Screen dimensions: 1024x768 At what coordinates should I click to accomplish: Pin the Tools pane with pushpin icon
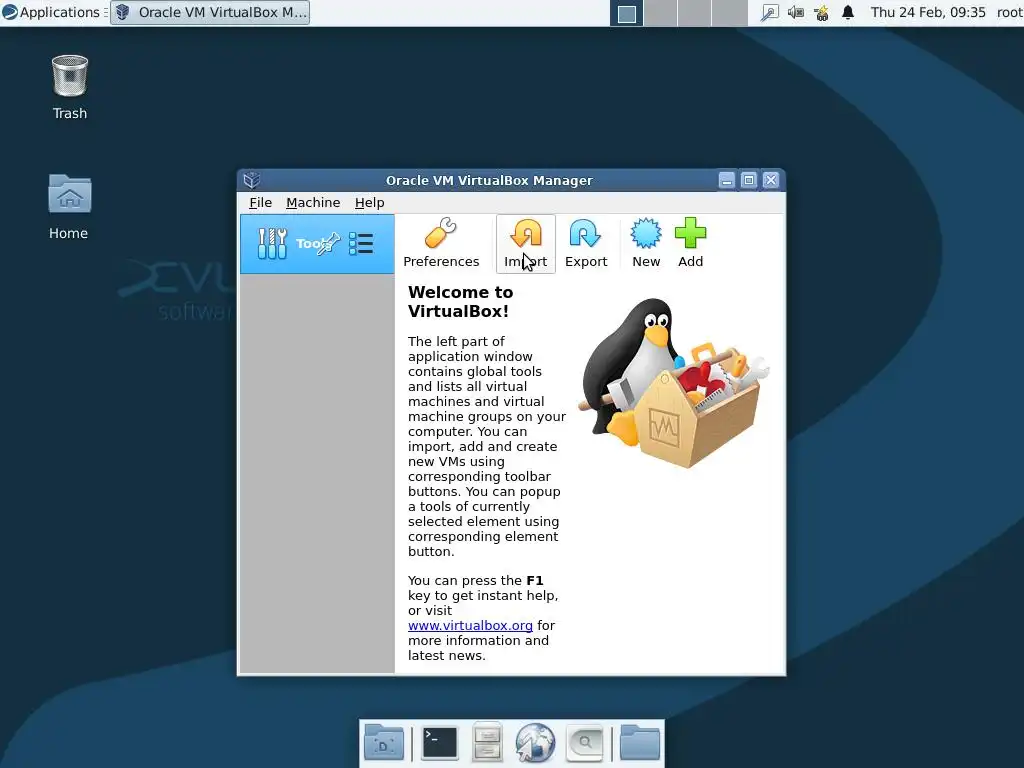coord(328,244)
